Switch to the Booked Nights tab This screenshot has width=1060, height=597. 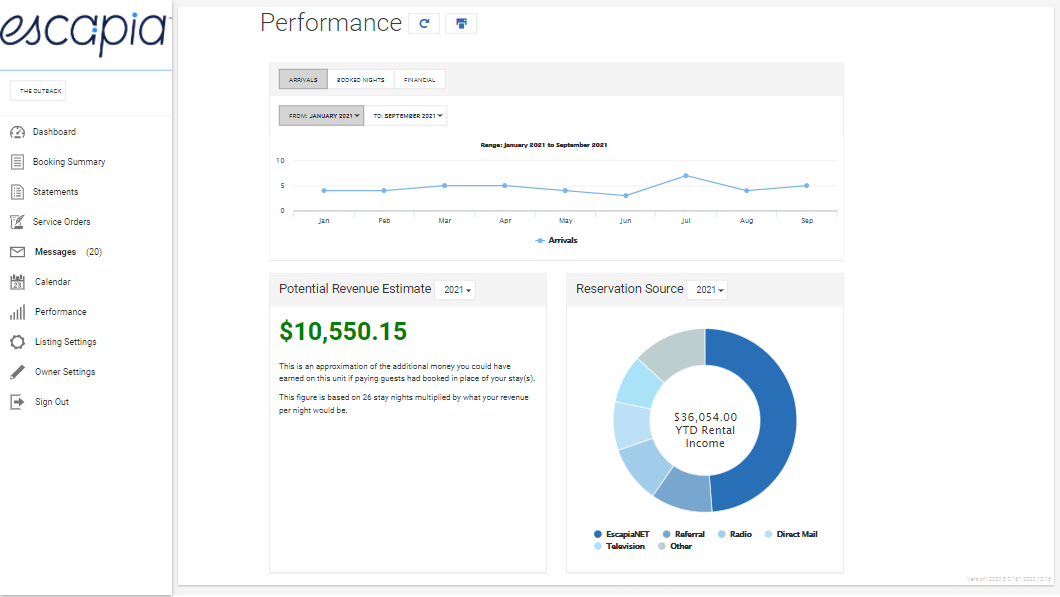361,79
